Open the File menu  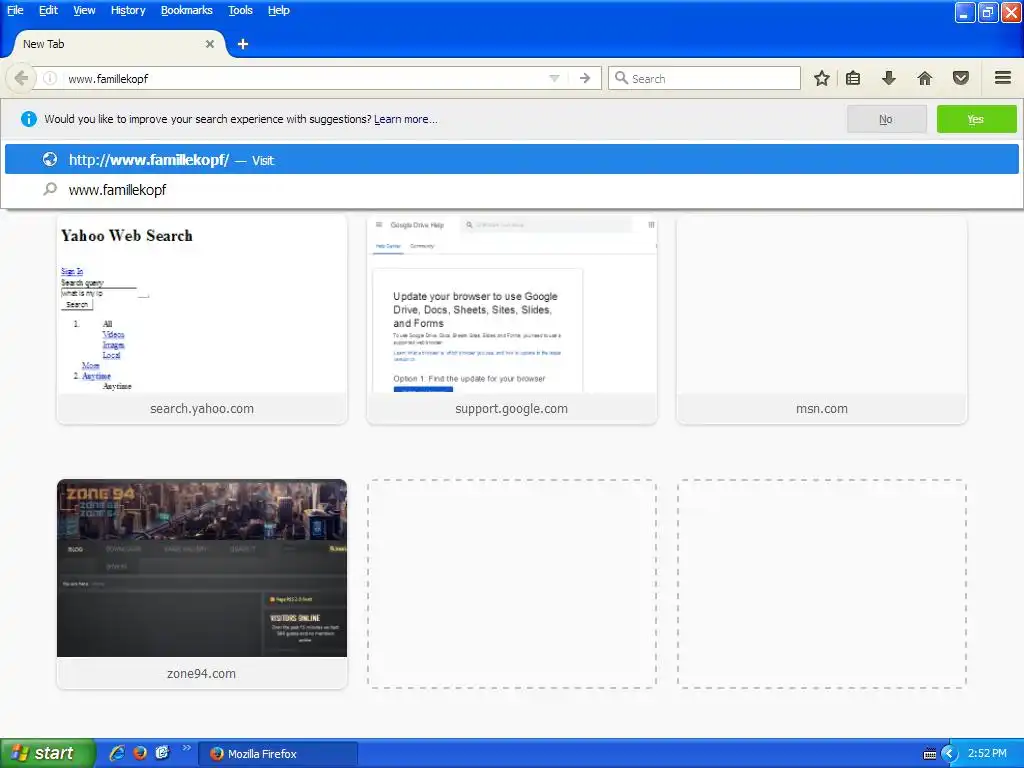15,10
